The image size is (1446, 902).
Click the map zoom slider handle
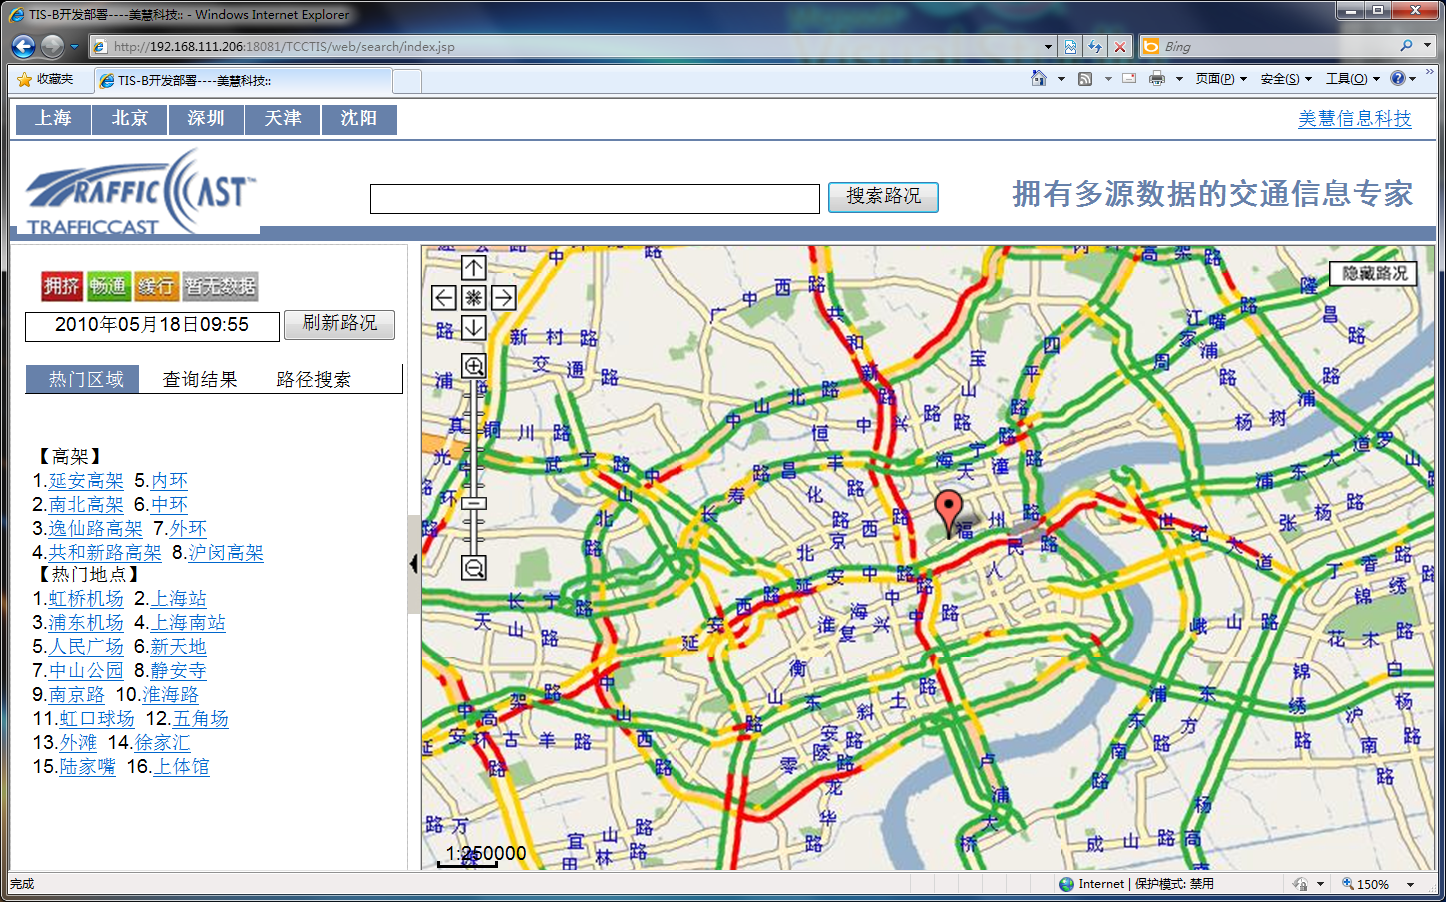474,503
